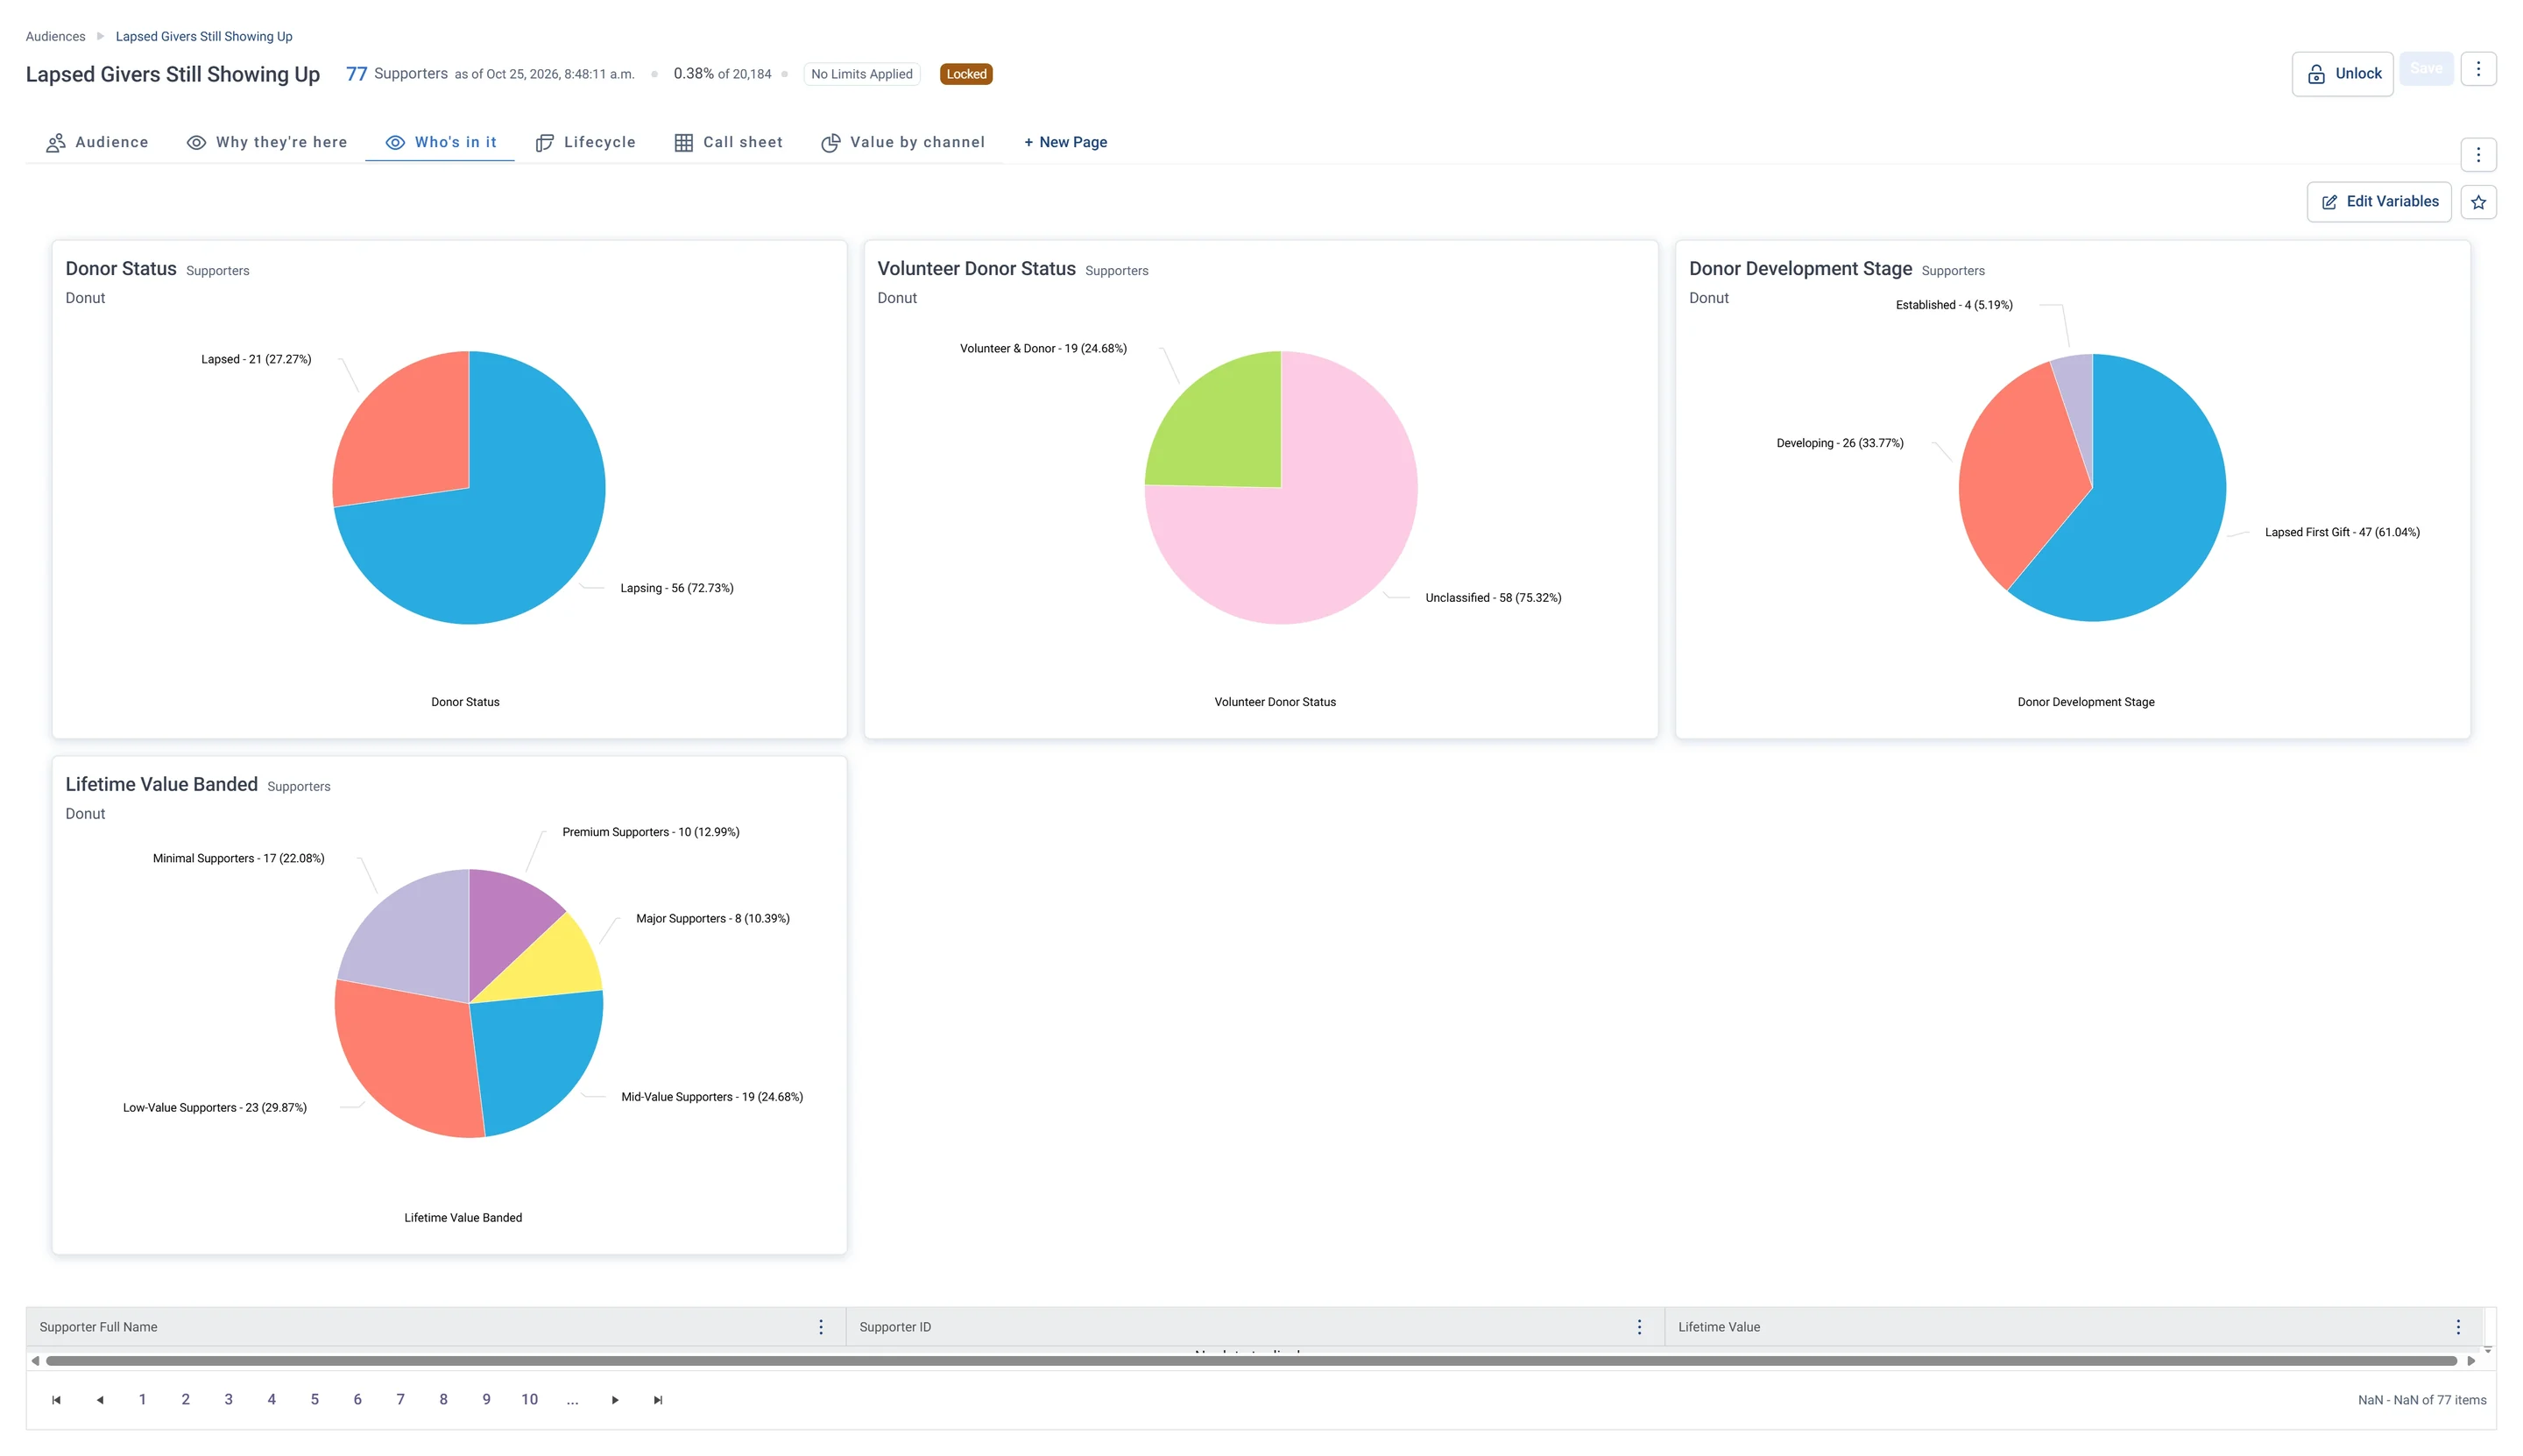
Task: Go to page 10 of results
Action: click(x=529, y=1400)
